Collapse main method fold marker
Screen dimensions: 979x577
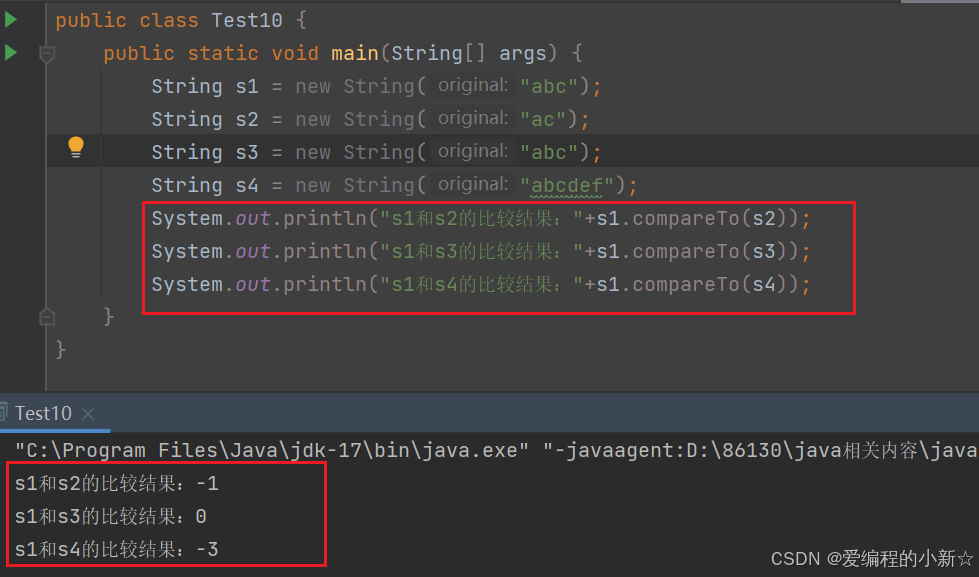[x=47, y=54]
